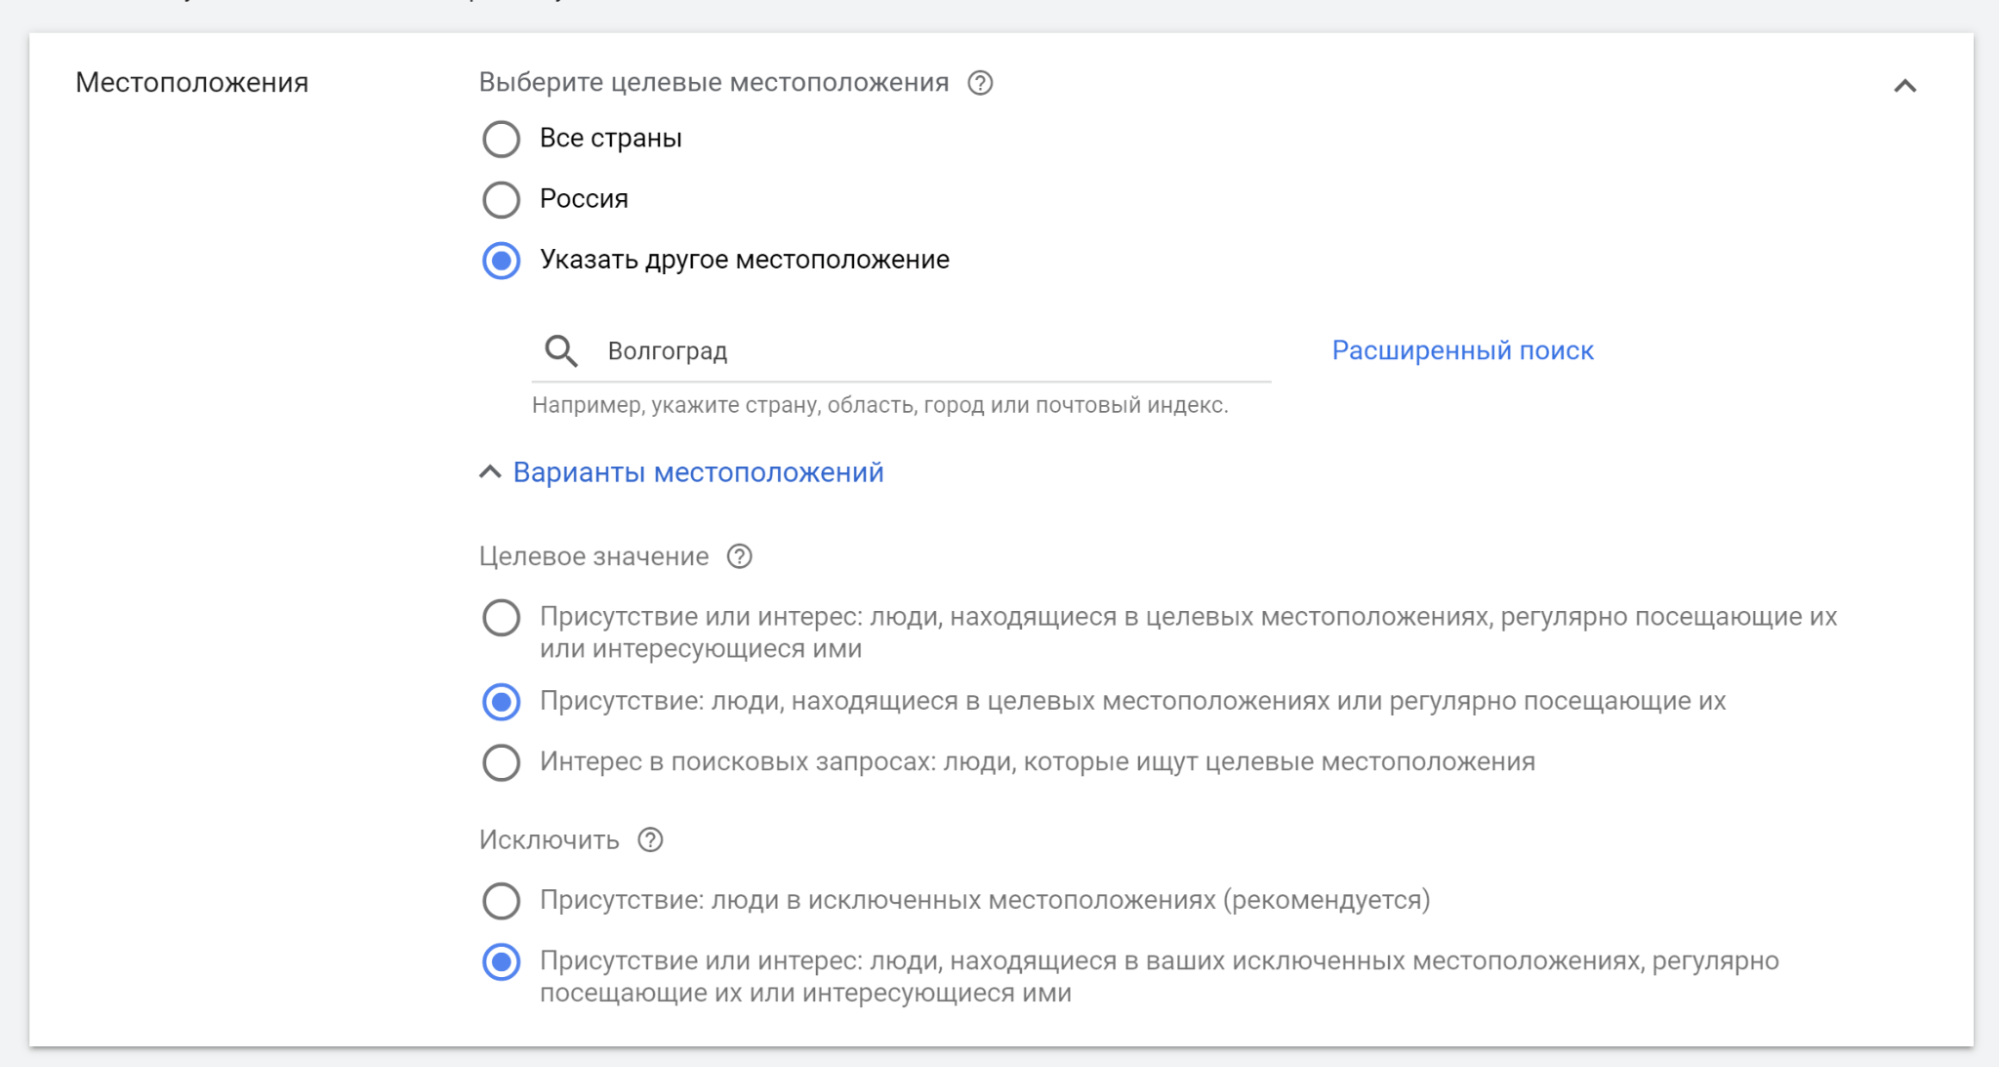Image resolution: width=1999 pixels, height=1067 pixels.
Task: Open help icon next to Целевое значение
Action: click(x=739, y=557)
